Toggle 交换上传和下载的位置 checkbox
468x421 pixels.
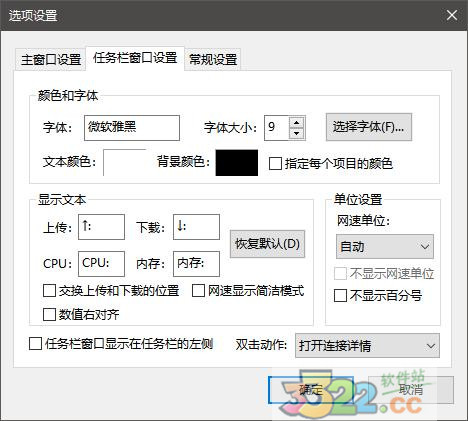pos(49,291)
